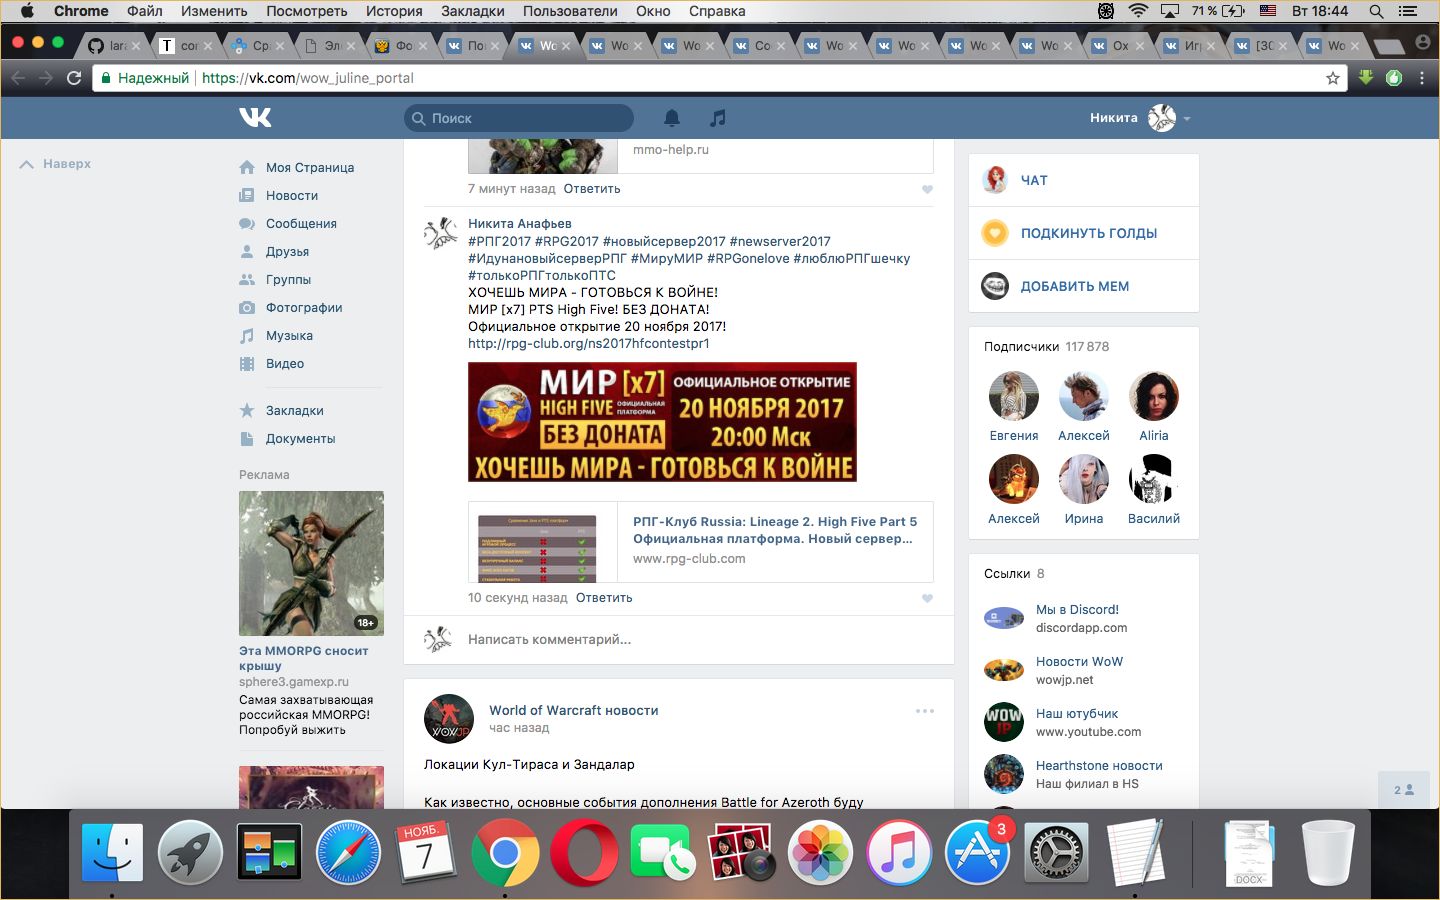Open Фотографии in the sidebar
The height and width of the screenshot is (900, 1440).
pos(291,308)
